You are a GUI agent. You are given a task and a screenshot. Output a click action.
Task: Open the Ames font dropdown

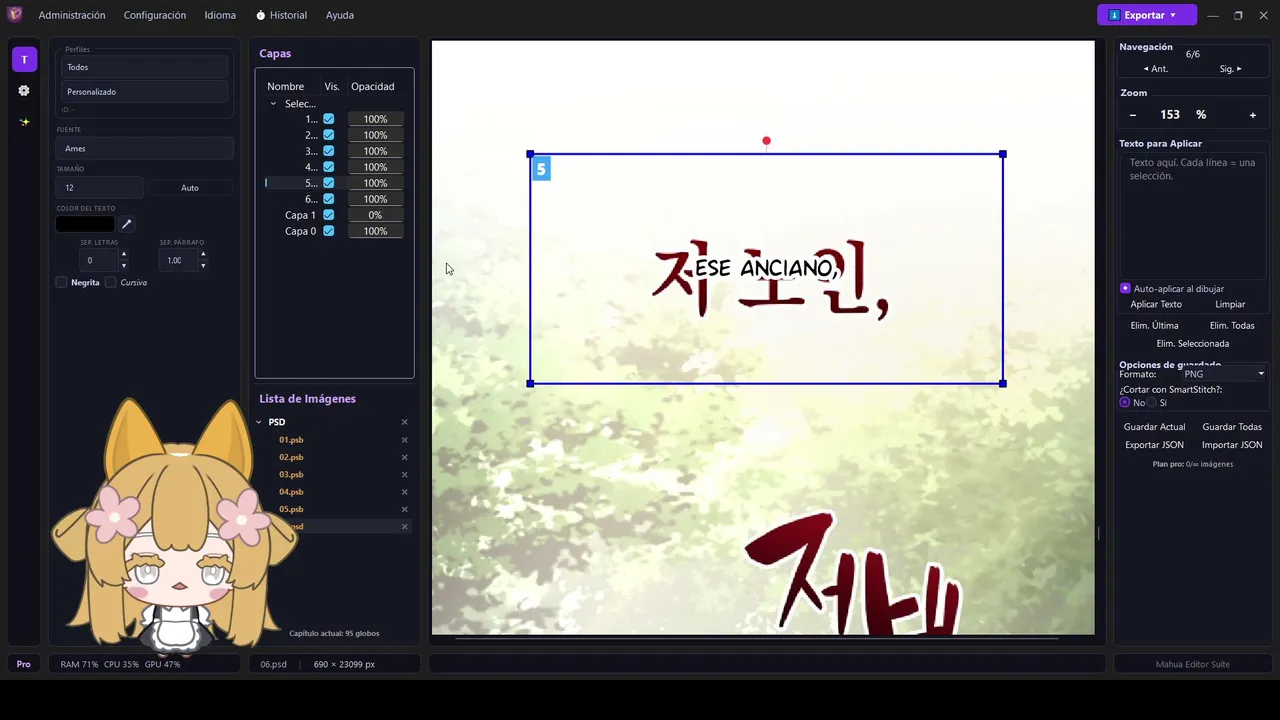145,148
